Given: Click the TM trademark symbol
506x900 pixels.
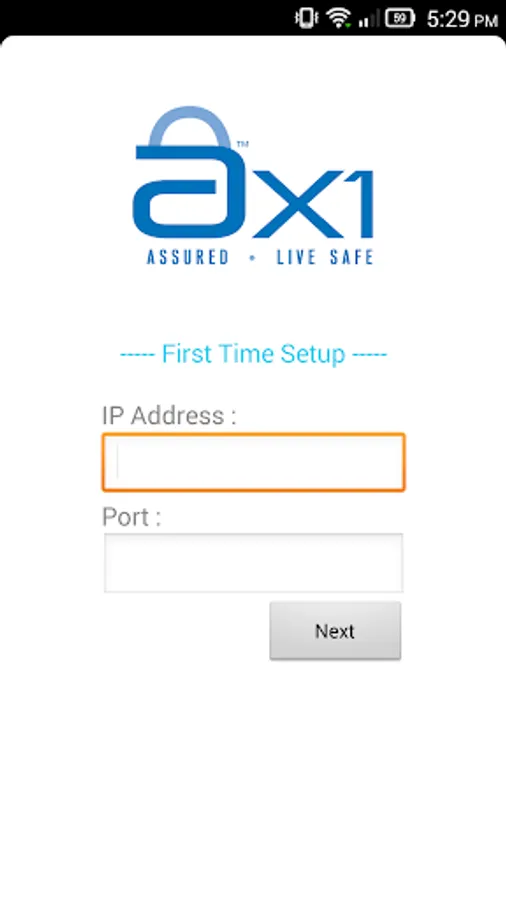Looking at the screenshot, I should point(243,146).
